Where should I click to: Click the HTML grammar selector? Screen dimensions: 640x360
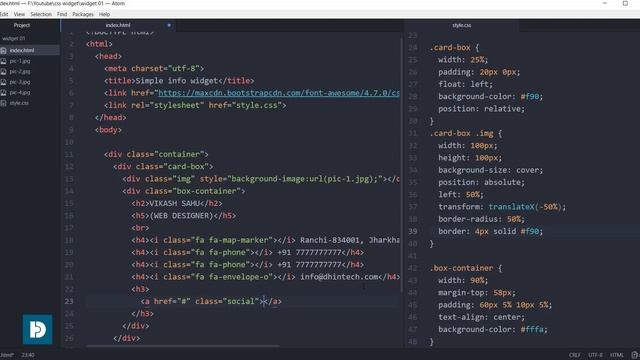coord(616,355)
